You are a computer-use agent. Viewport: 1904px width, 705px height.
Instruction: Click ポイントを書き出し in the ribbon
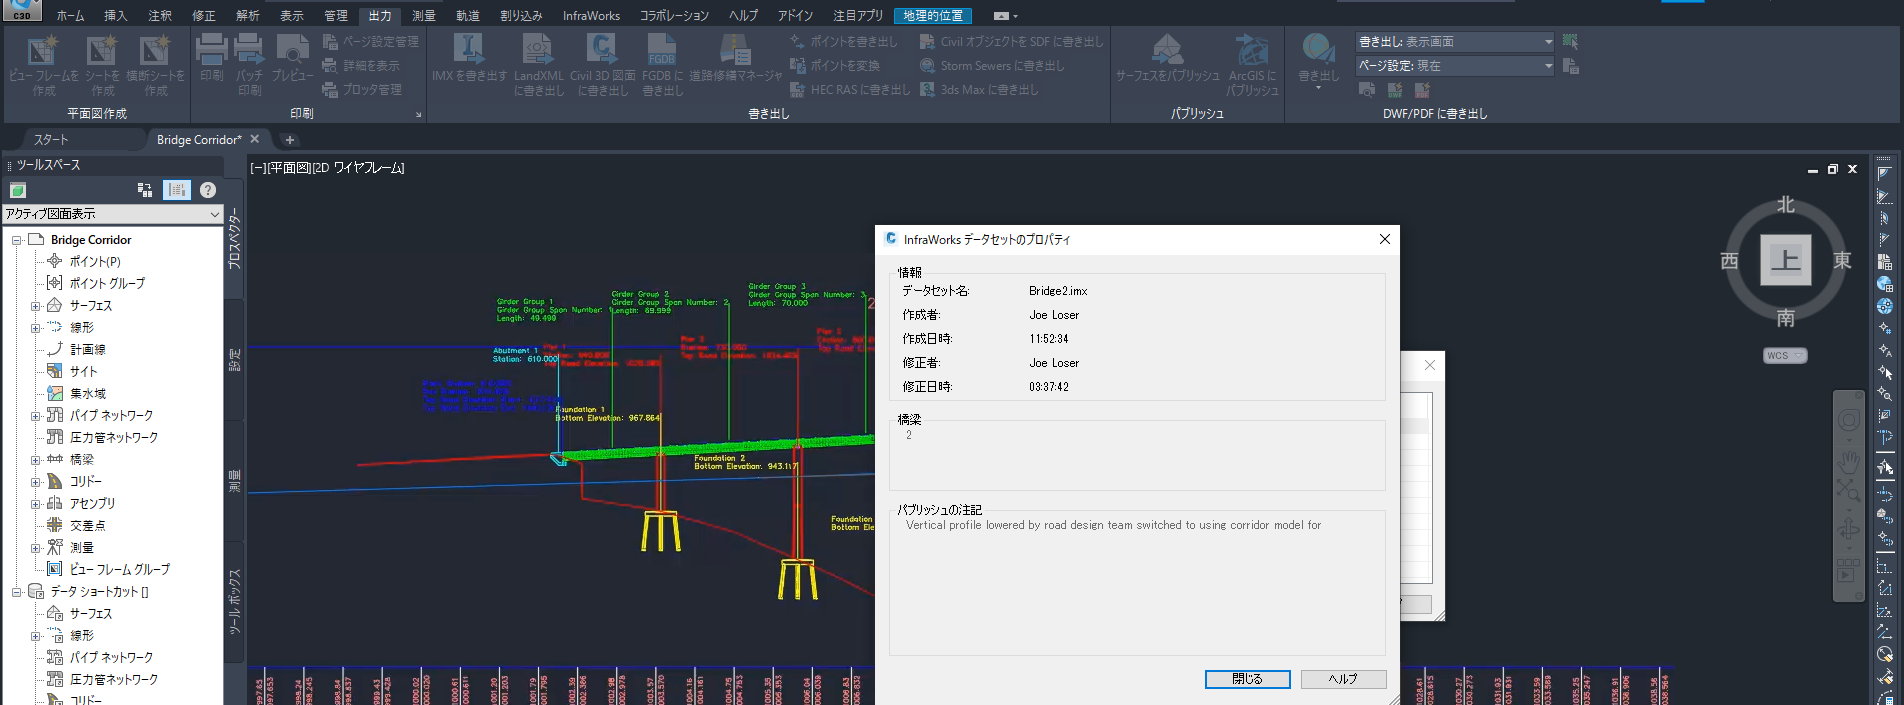point(844,42)
